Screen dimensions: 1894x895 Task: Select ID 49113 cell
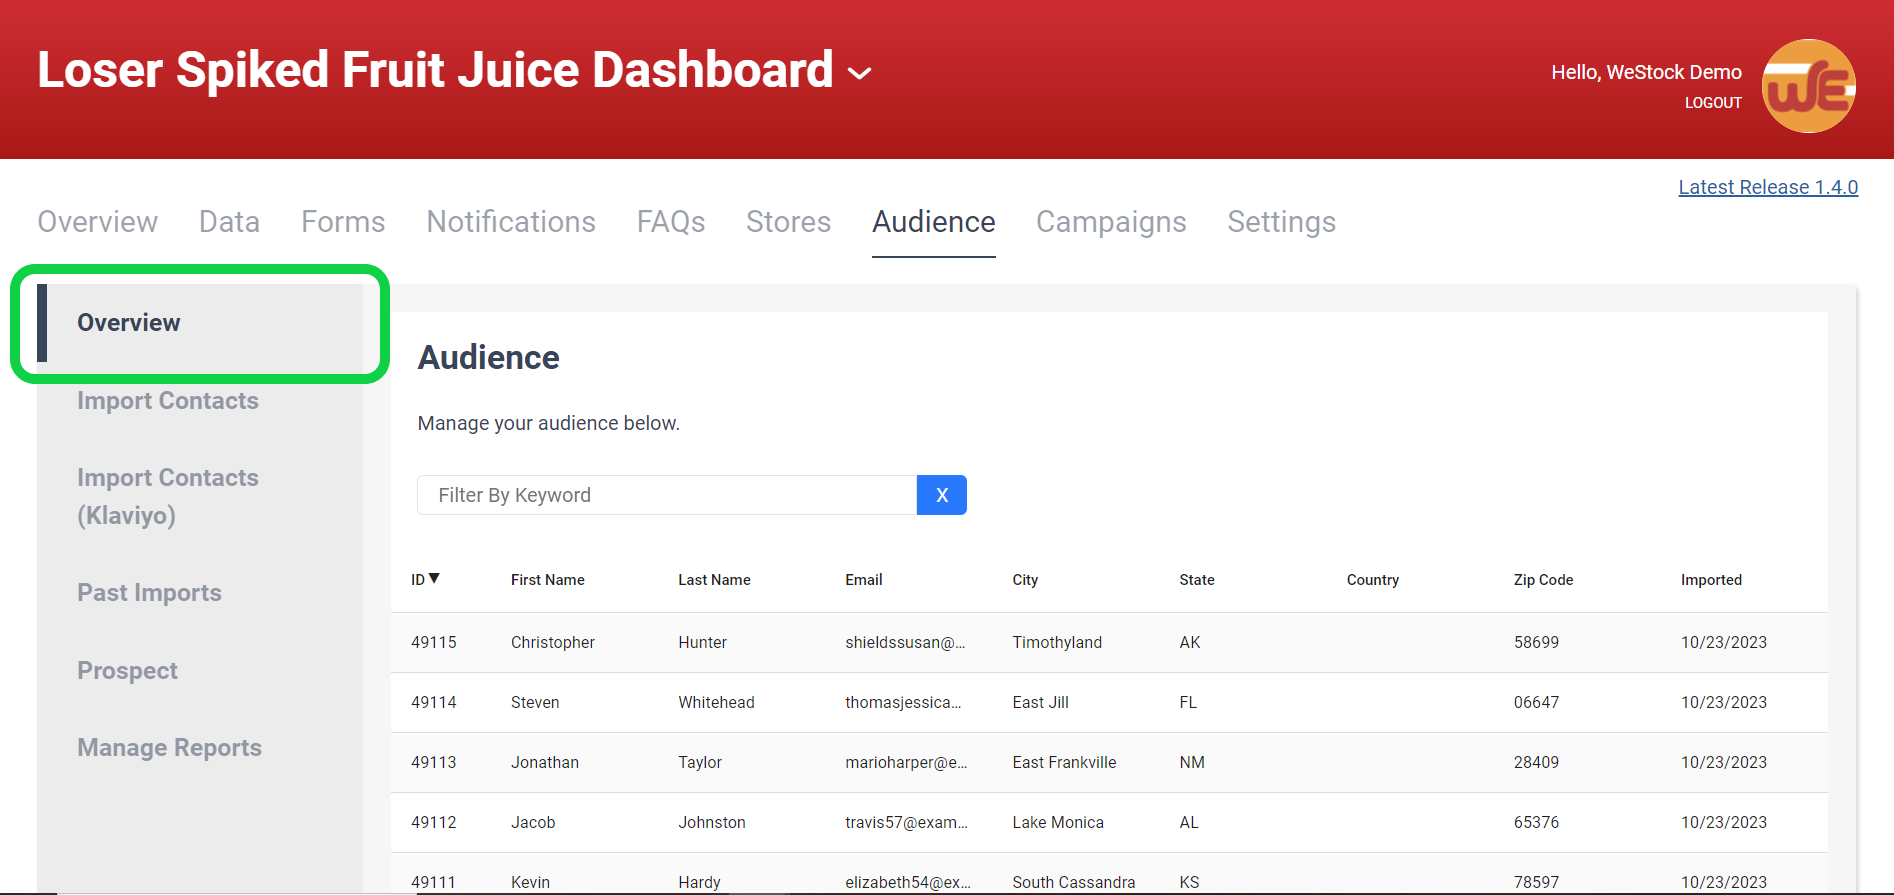point(434,762)
